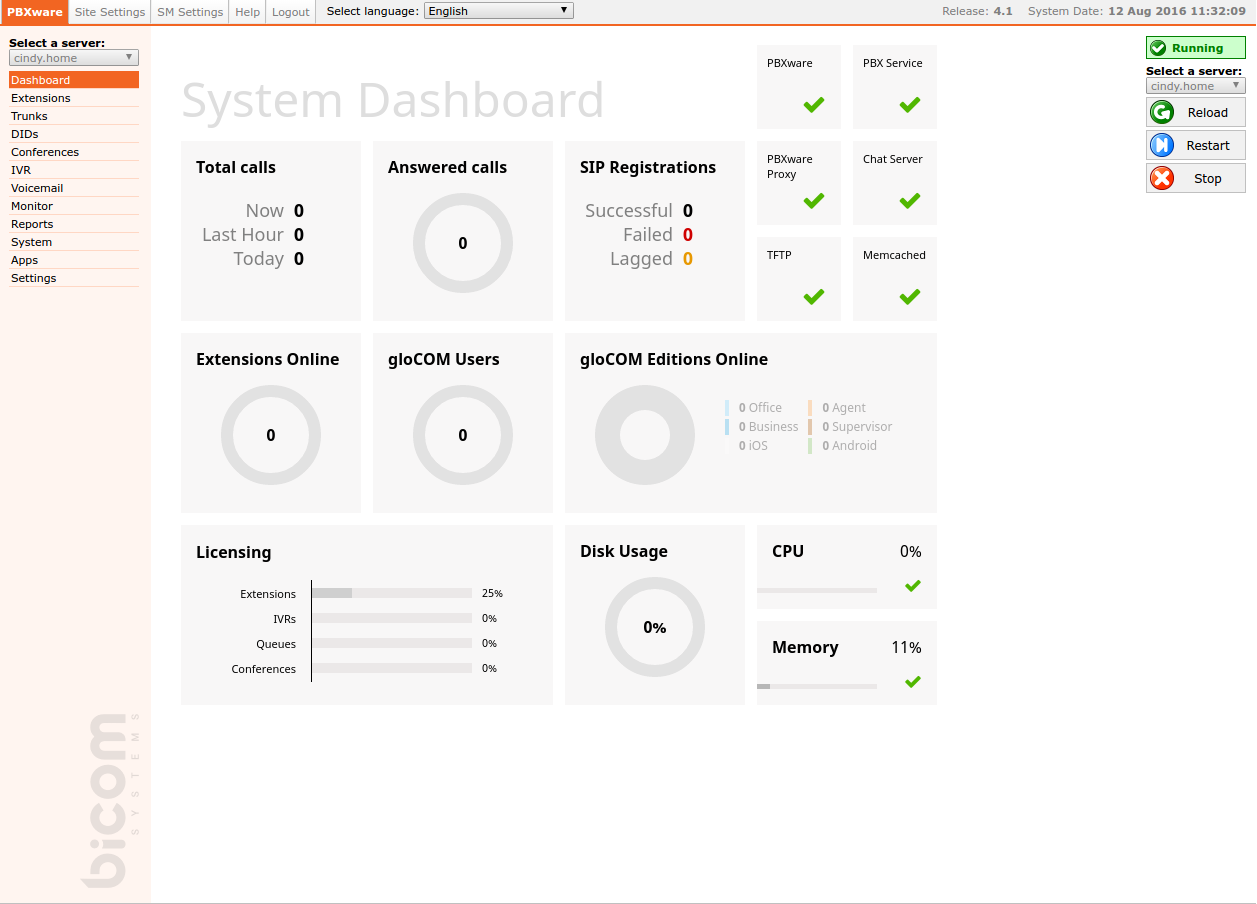1257x904 pixels.
Task: Click the Successful registrations count
Action: tap(688, 211)
